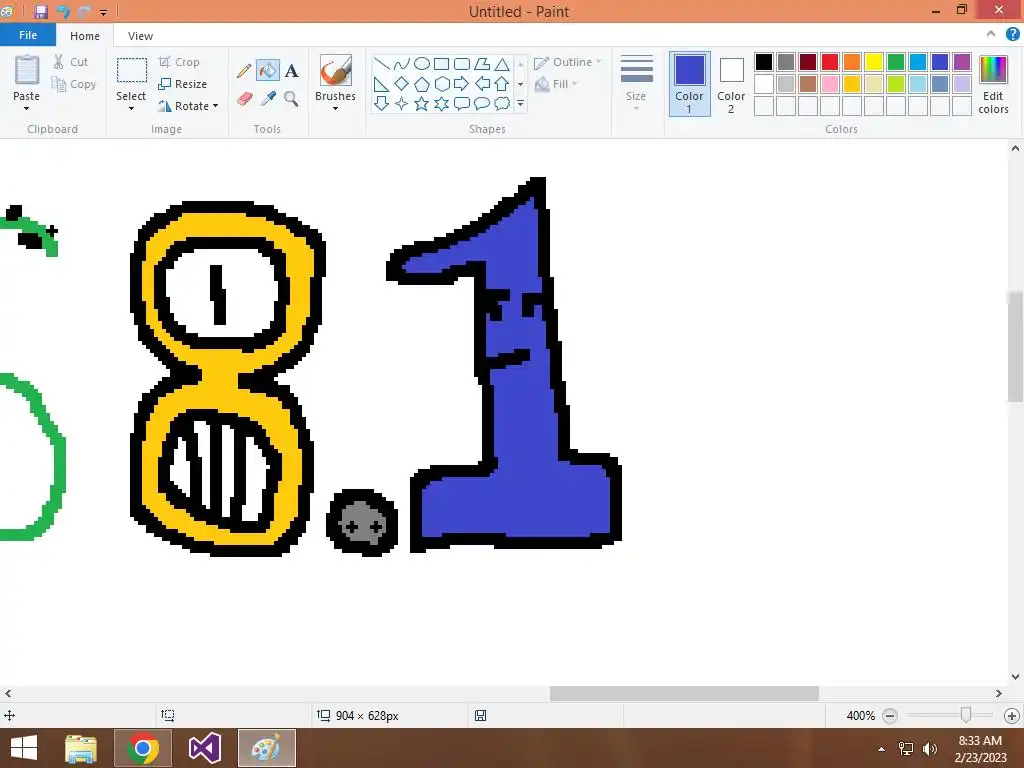The image size is (1024, 768).
Task: Select the Fill with color bucket tool
Action: click(268, 71)
